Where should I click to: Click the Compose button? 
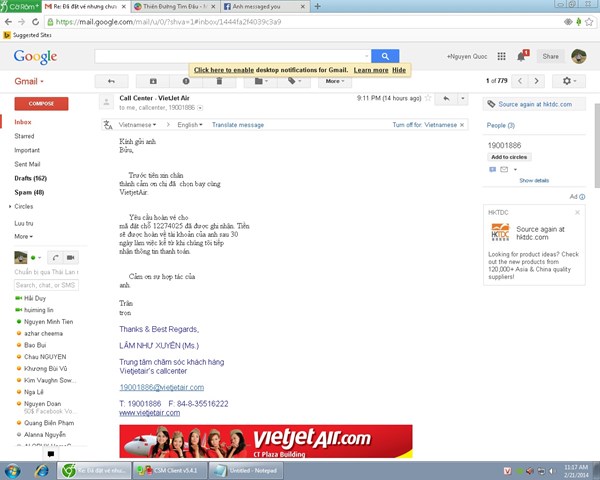(x=41, y=104)
